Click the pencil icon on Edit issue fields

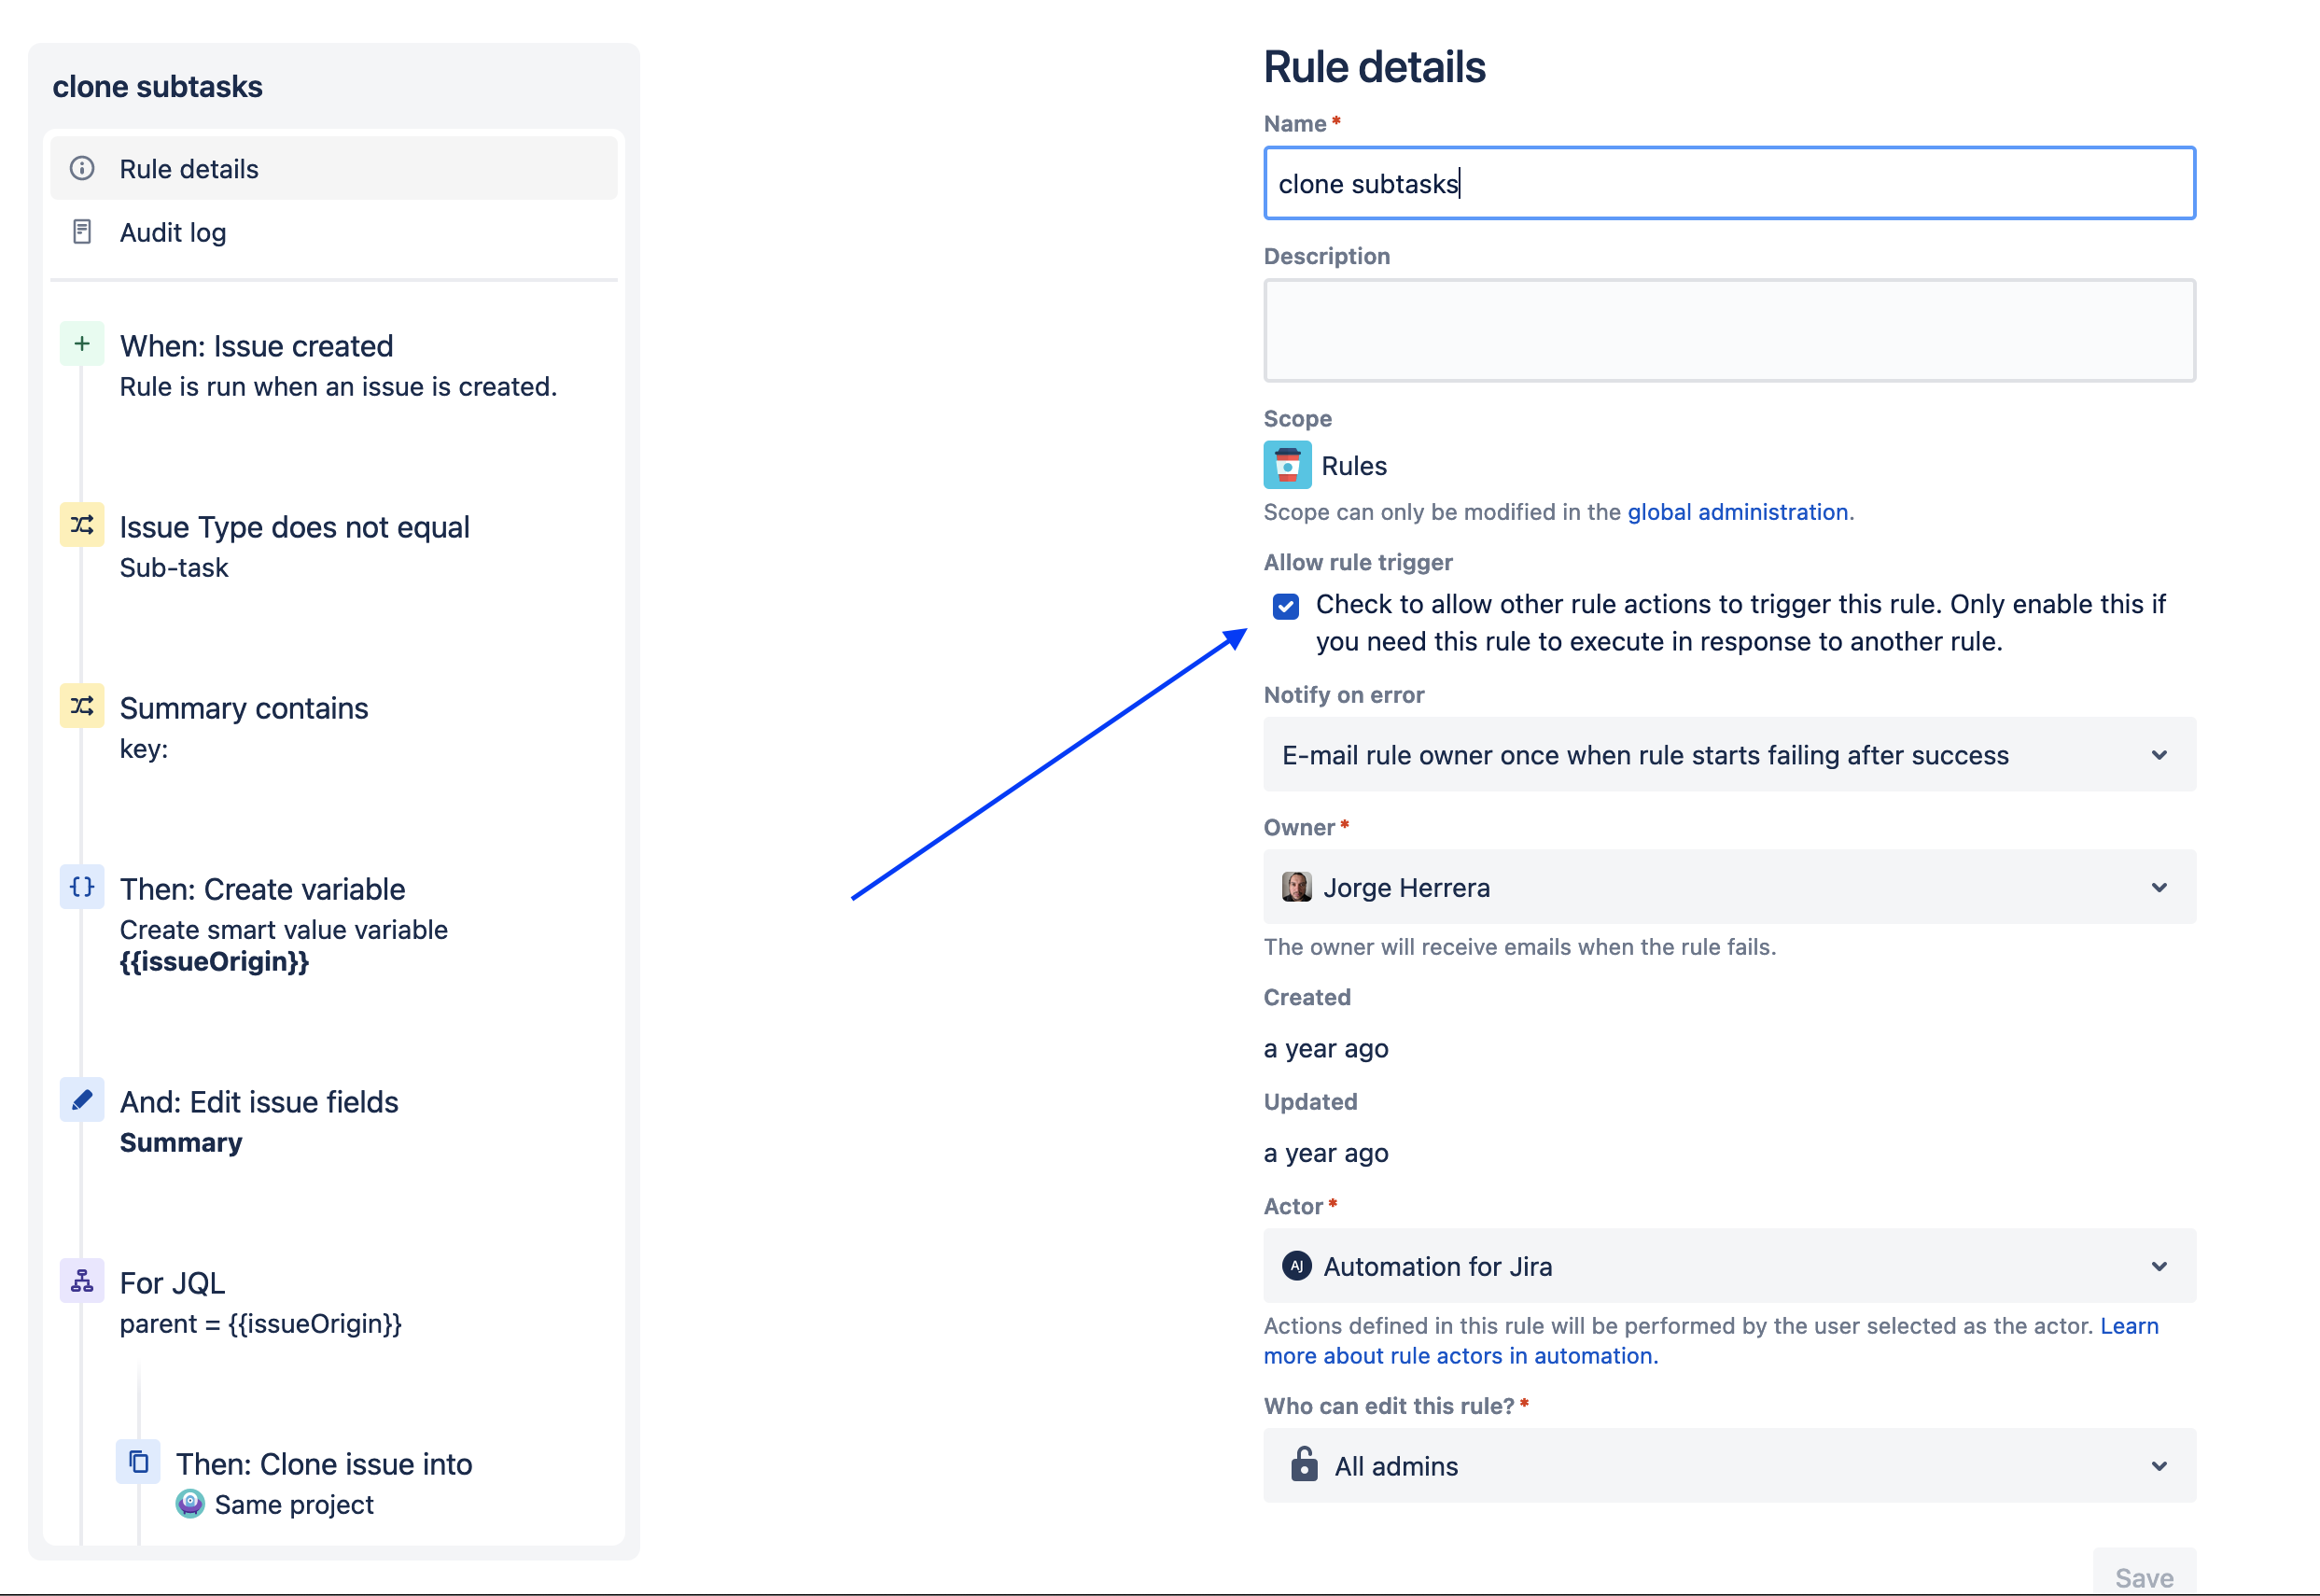81,1100
